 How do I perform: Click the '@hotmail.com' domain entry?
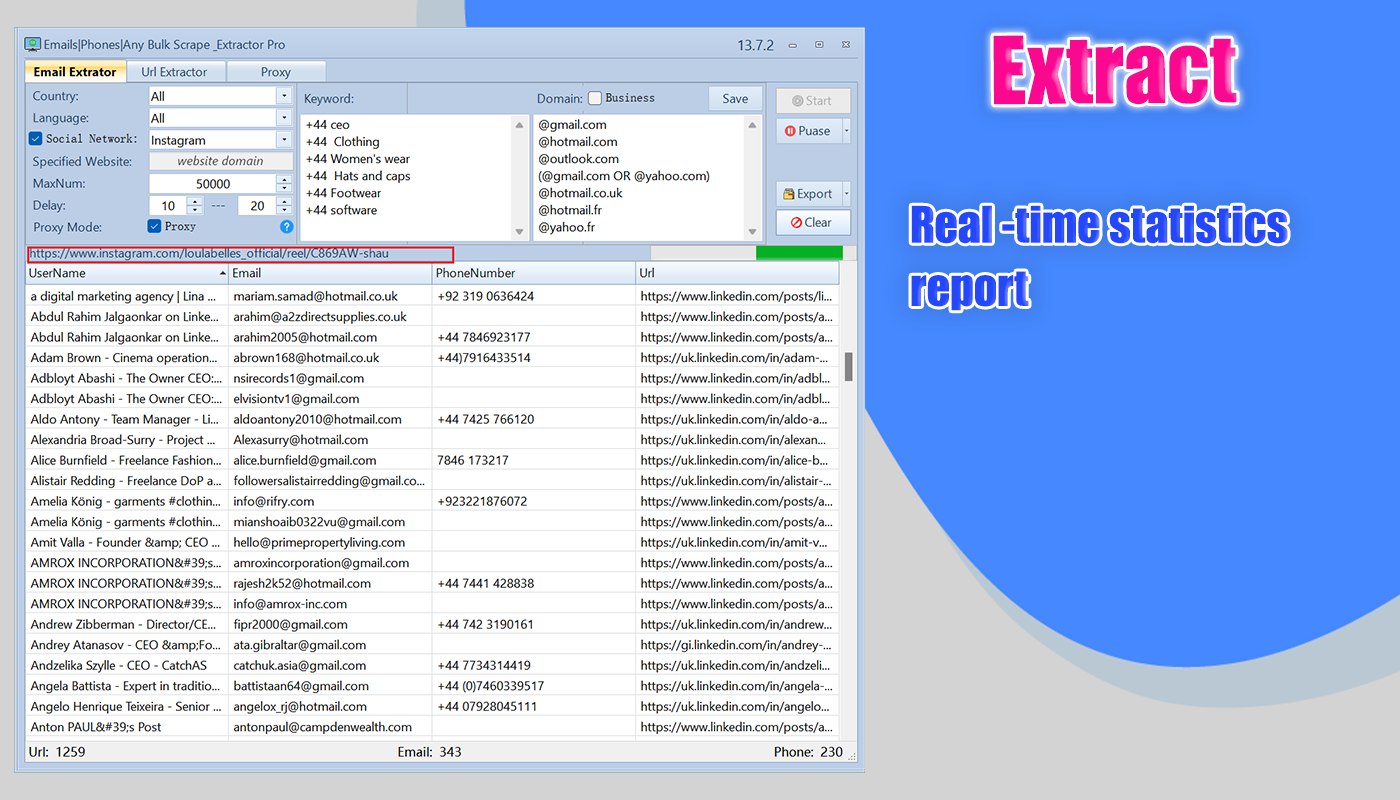(x=578, y=142)
